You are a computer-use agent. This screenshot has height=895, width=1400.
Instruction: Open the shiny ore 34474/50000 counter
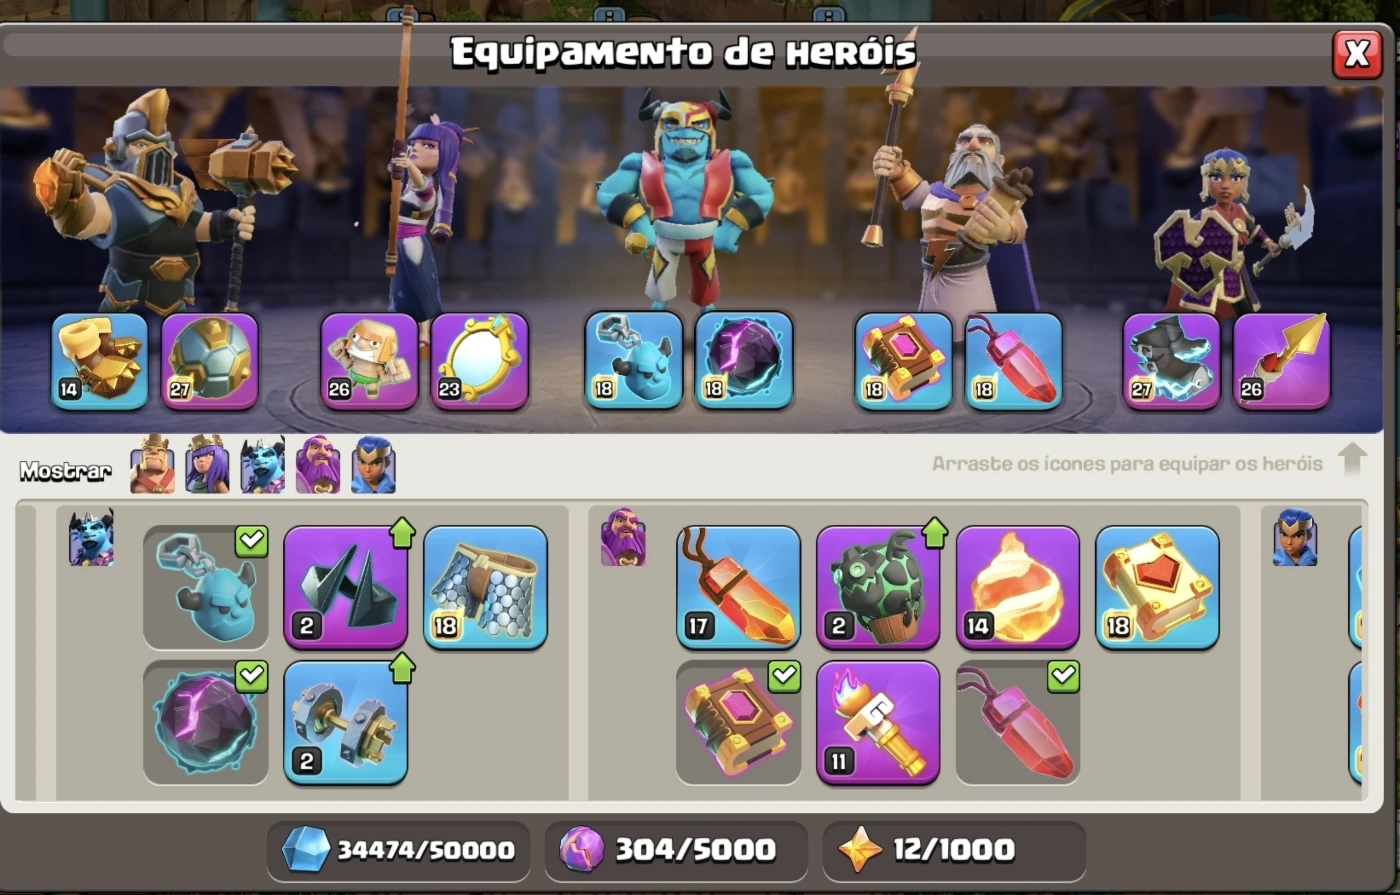[x=398, y=850]
